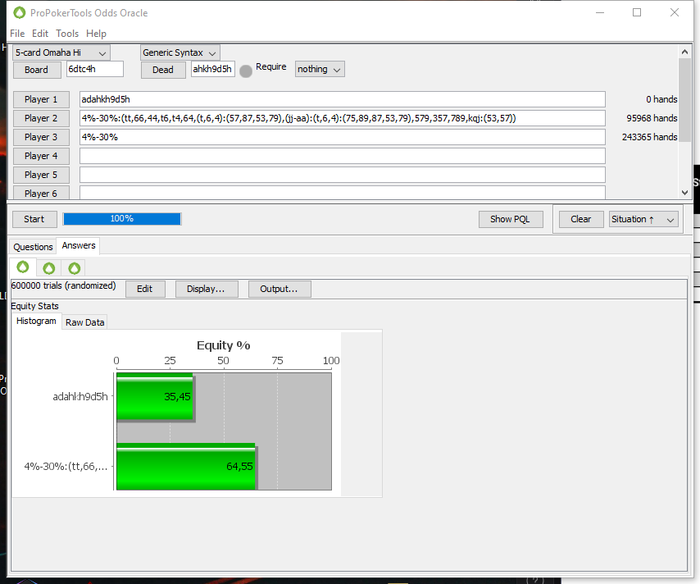Open the Display... options

tap(206, 289)
